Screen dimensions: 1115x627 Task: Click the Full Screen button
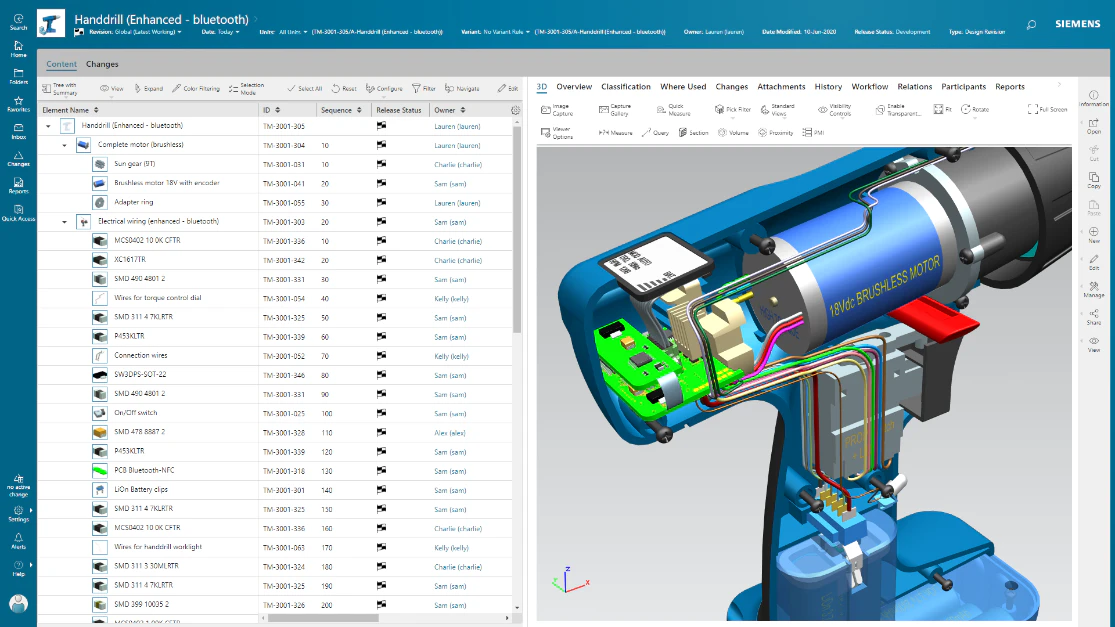(1047, 109)
